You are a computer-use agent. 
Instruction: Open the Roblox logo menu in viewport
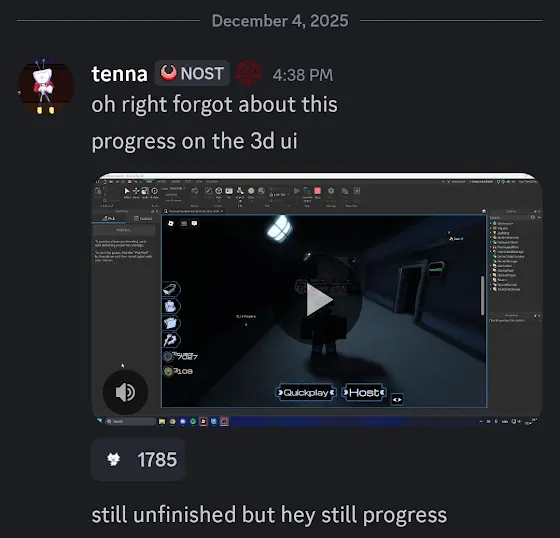point(171,223)
